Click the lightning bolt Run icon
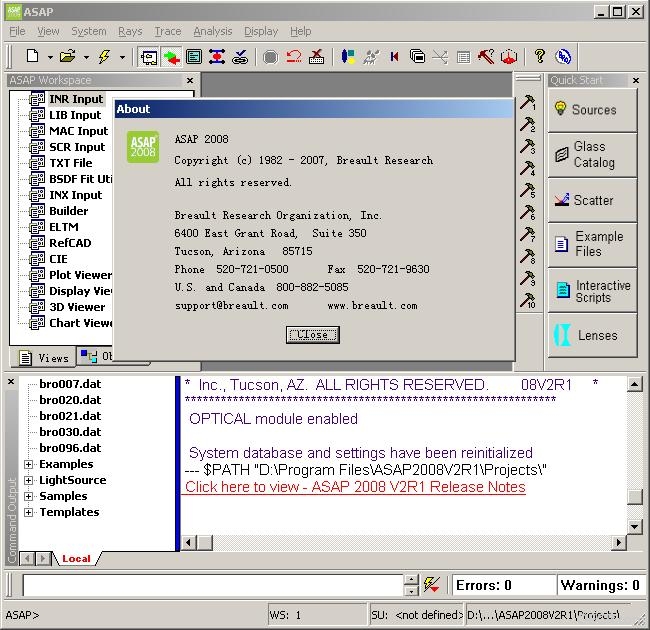650x630 pixels. 104,56
